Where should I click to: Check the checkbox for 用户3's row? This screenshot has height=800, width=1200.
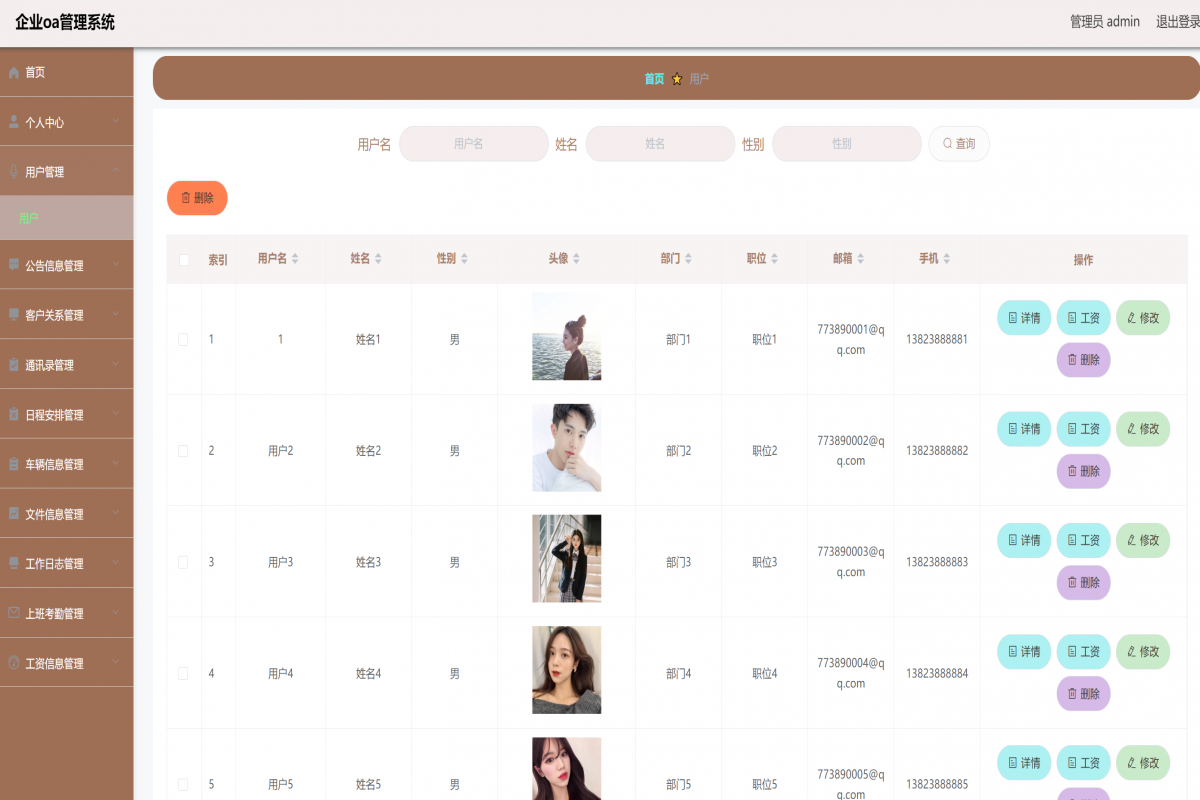pyautogui.click(x=183, y=561)
